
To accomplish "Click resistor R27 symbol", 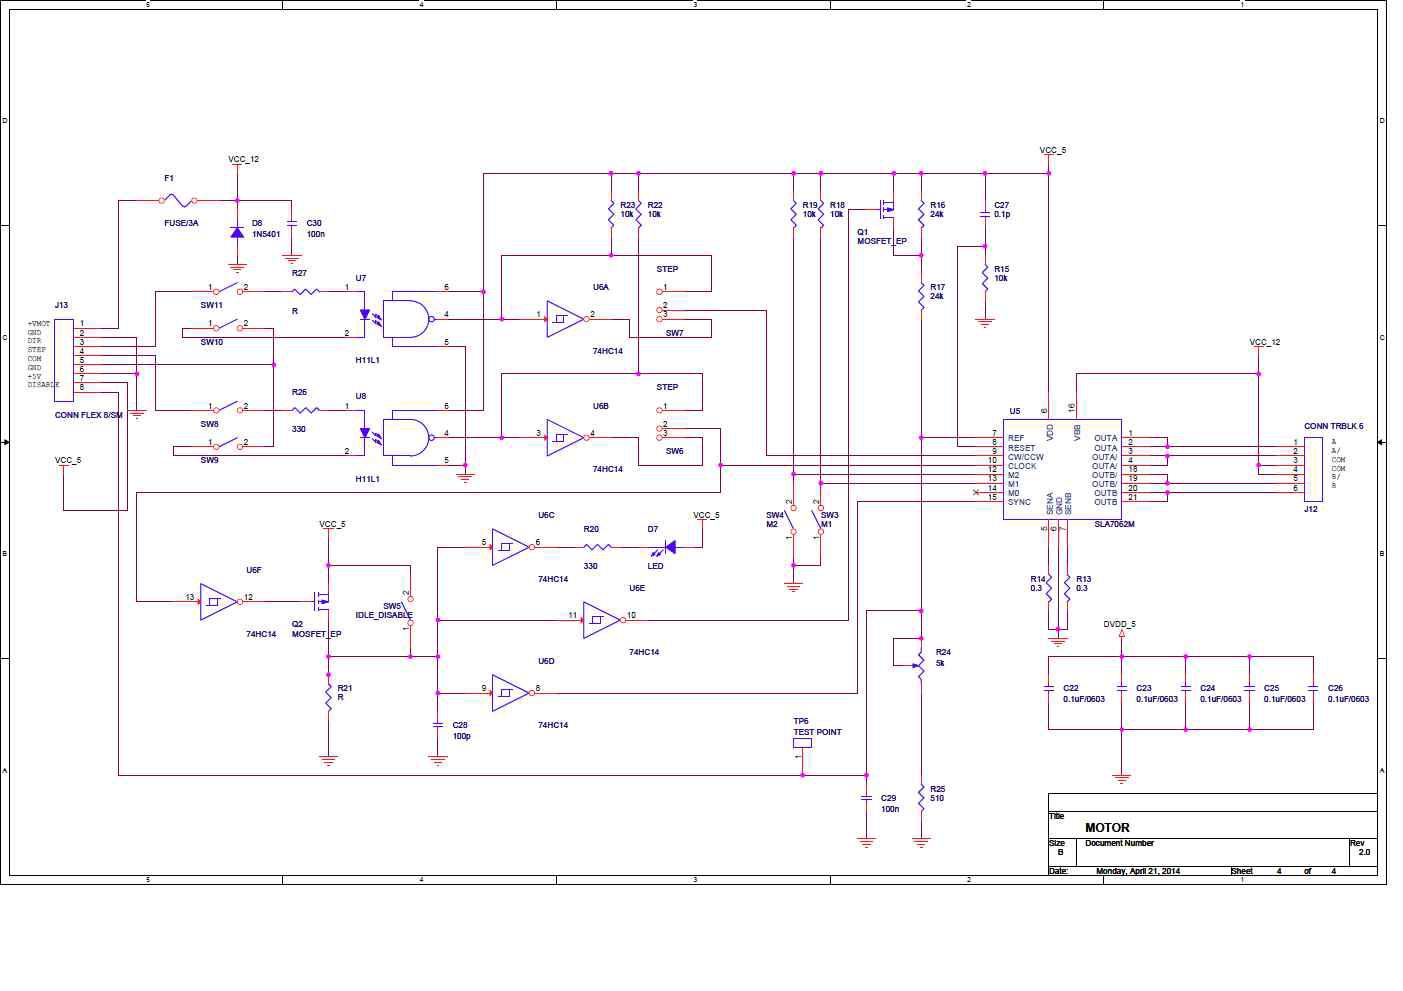I will [x=306, y=292].
